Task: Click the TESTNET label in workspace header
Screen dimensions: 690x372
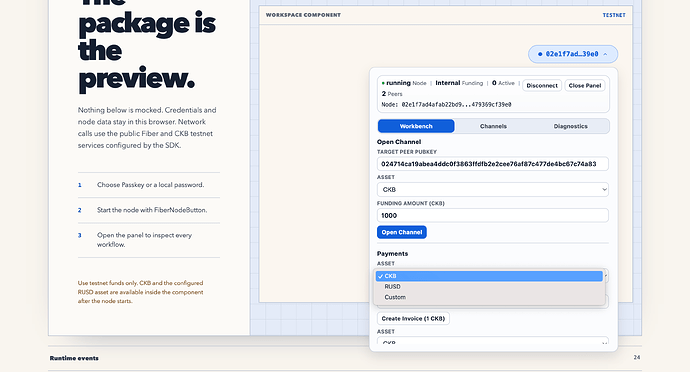Action: tap(614, 15)
